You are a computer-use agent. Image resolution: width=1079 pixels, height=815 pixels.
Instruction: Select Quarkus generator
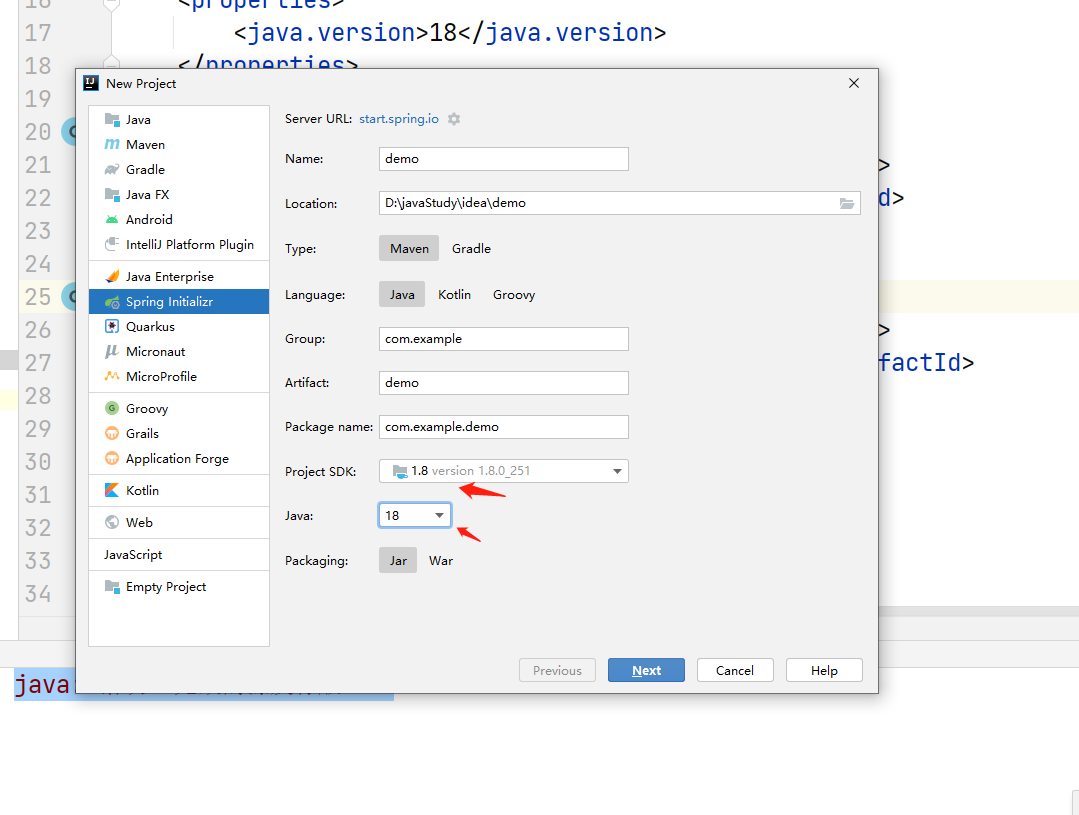(178, 326)
